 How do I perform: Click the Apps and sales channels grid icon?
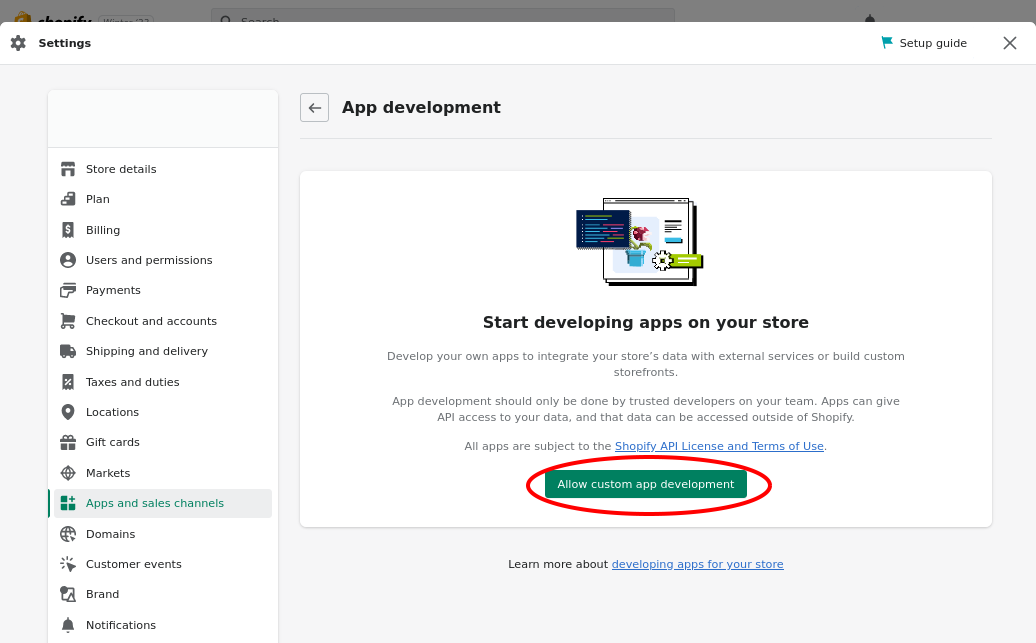tap(68, 503)
